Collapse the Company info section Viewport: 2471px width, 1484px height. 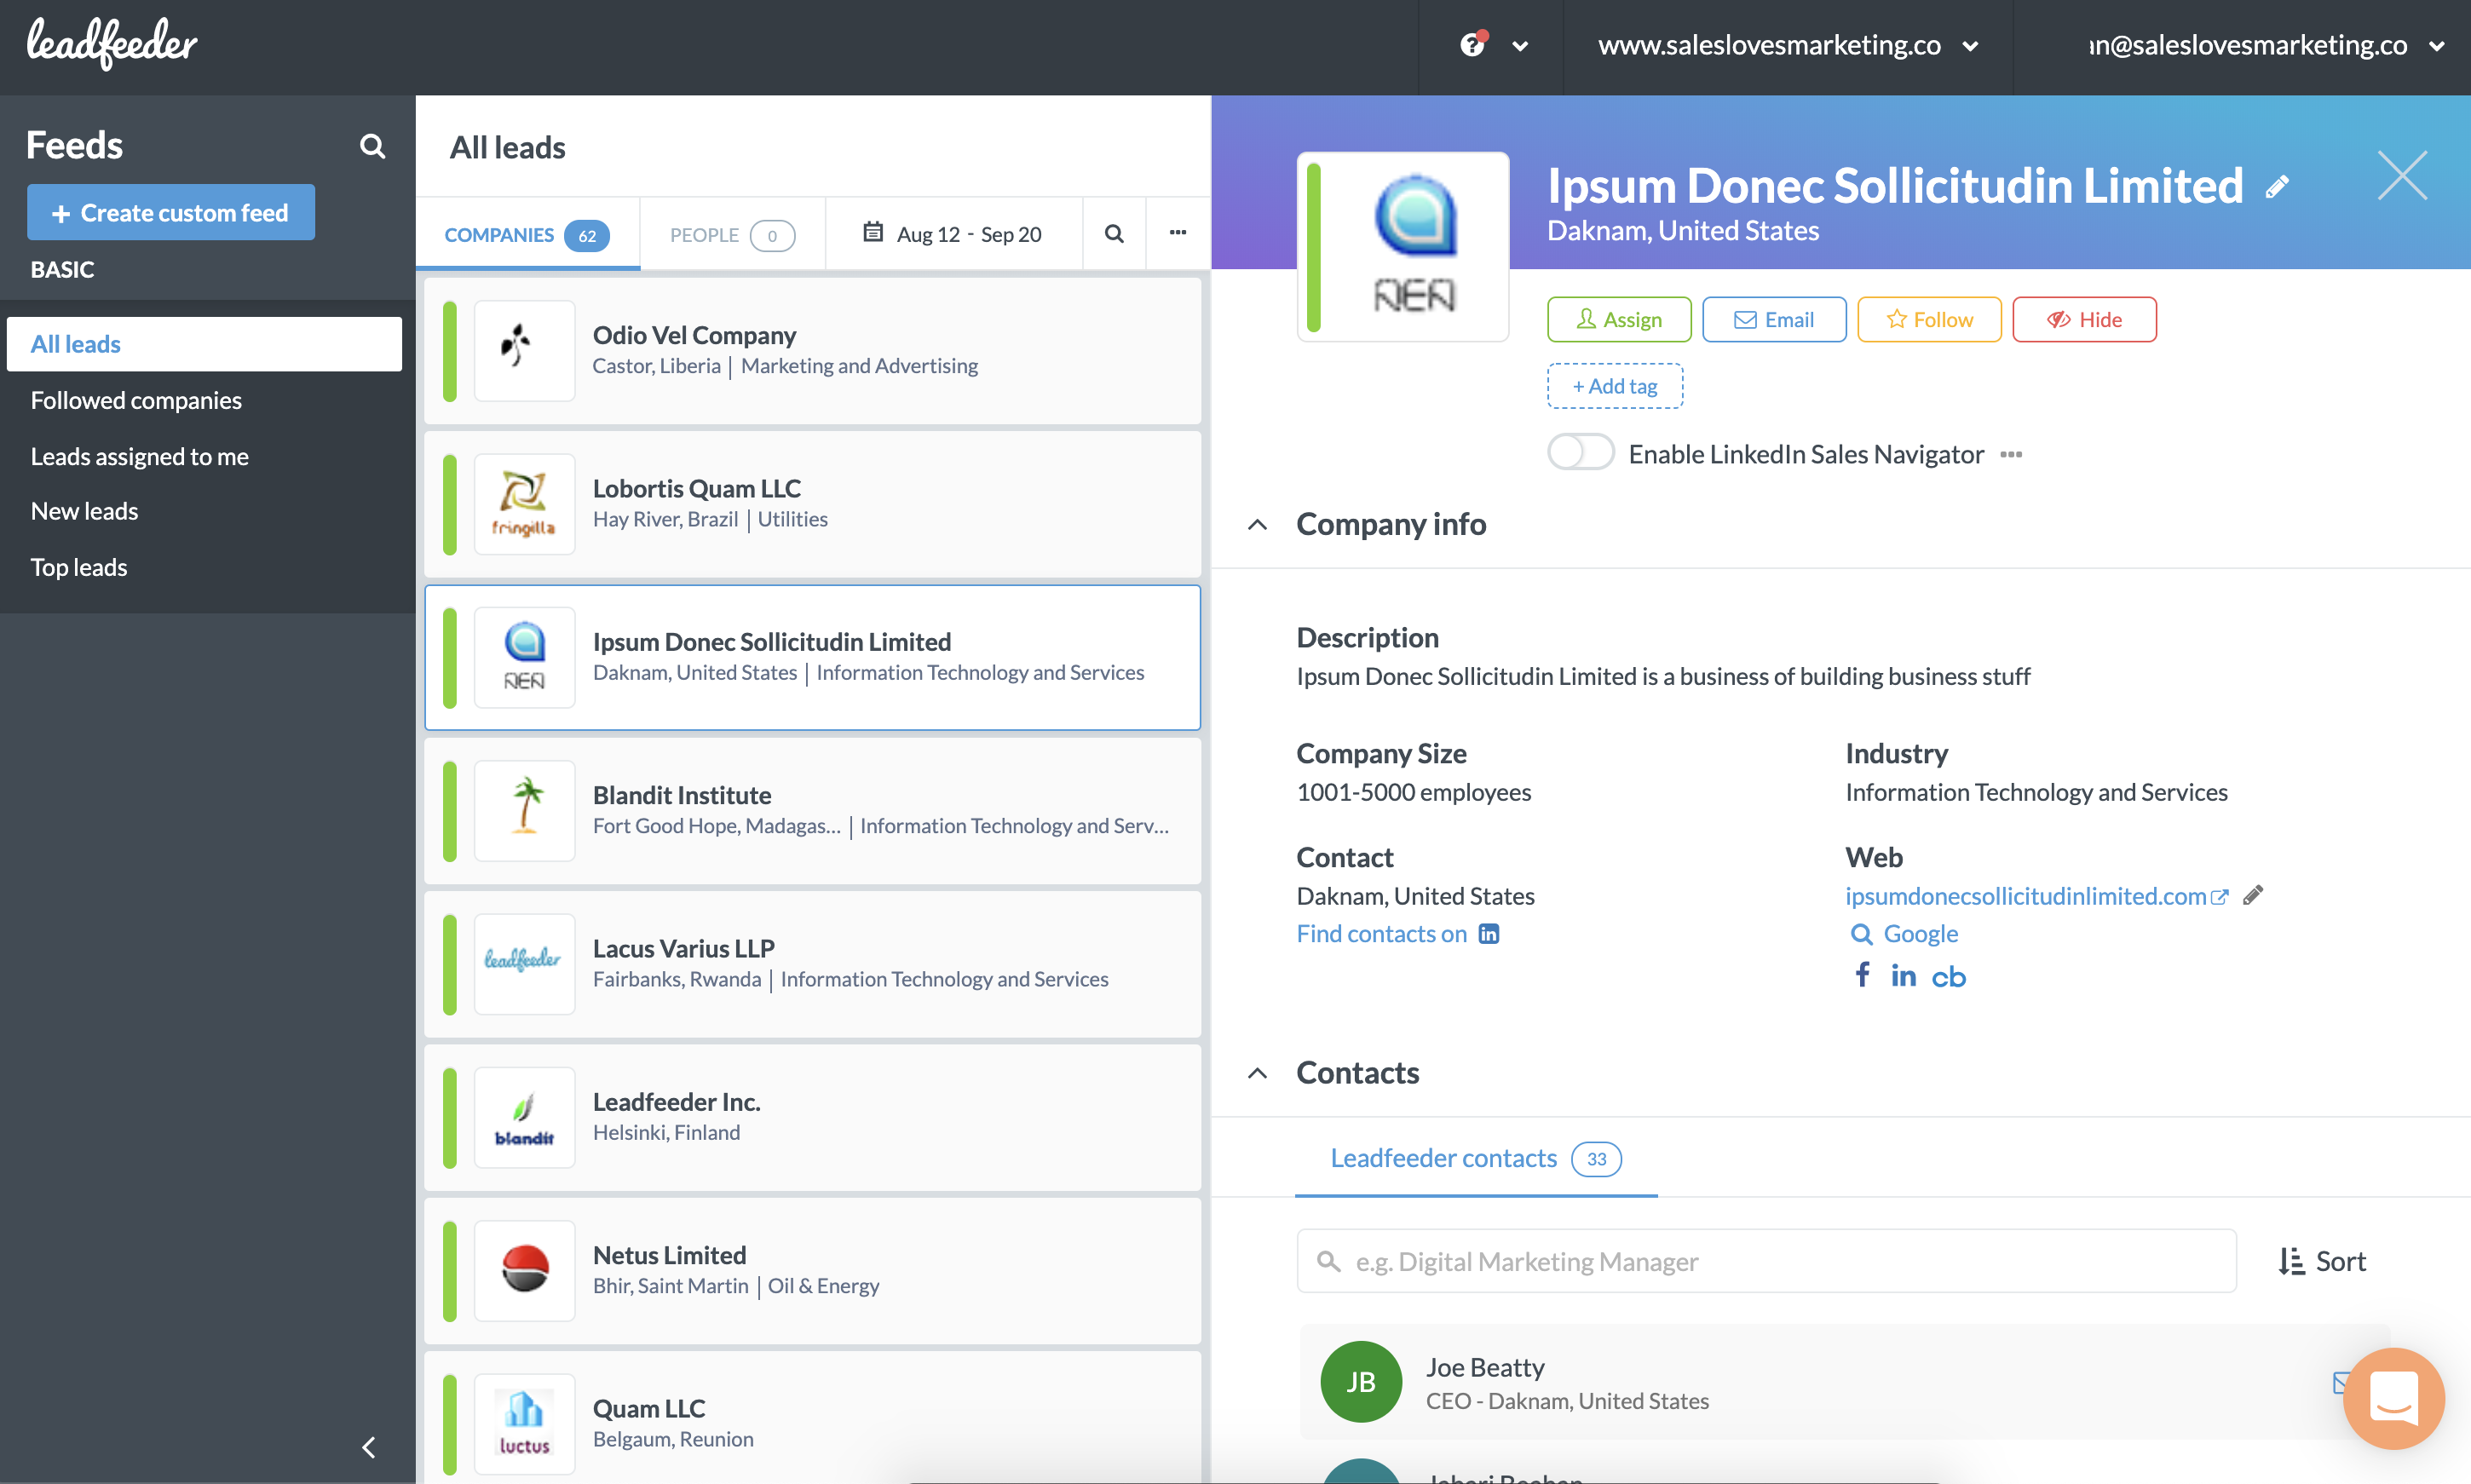tap(1258, 524)
